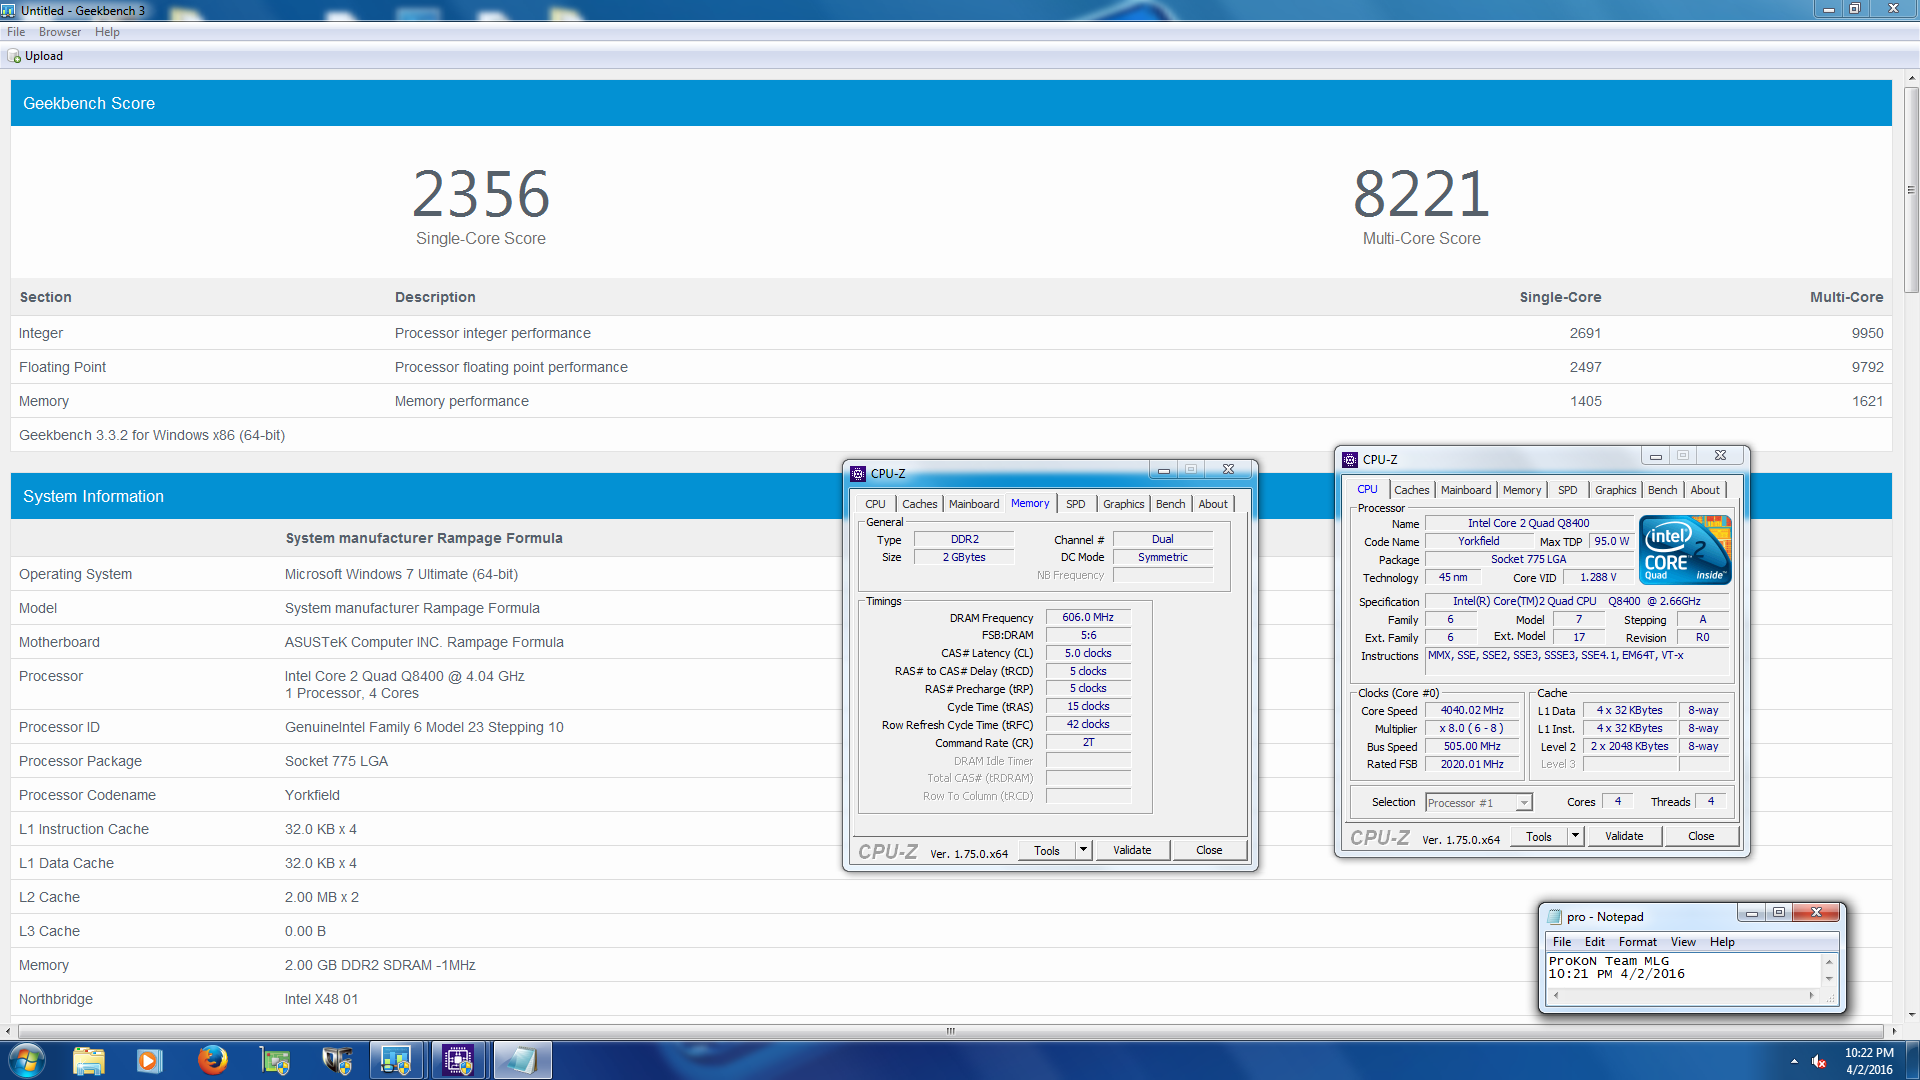
Task: Click the single-core score 2356
Action: click(x=481, y=194)
